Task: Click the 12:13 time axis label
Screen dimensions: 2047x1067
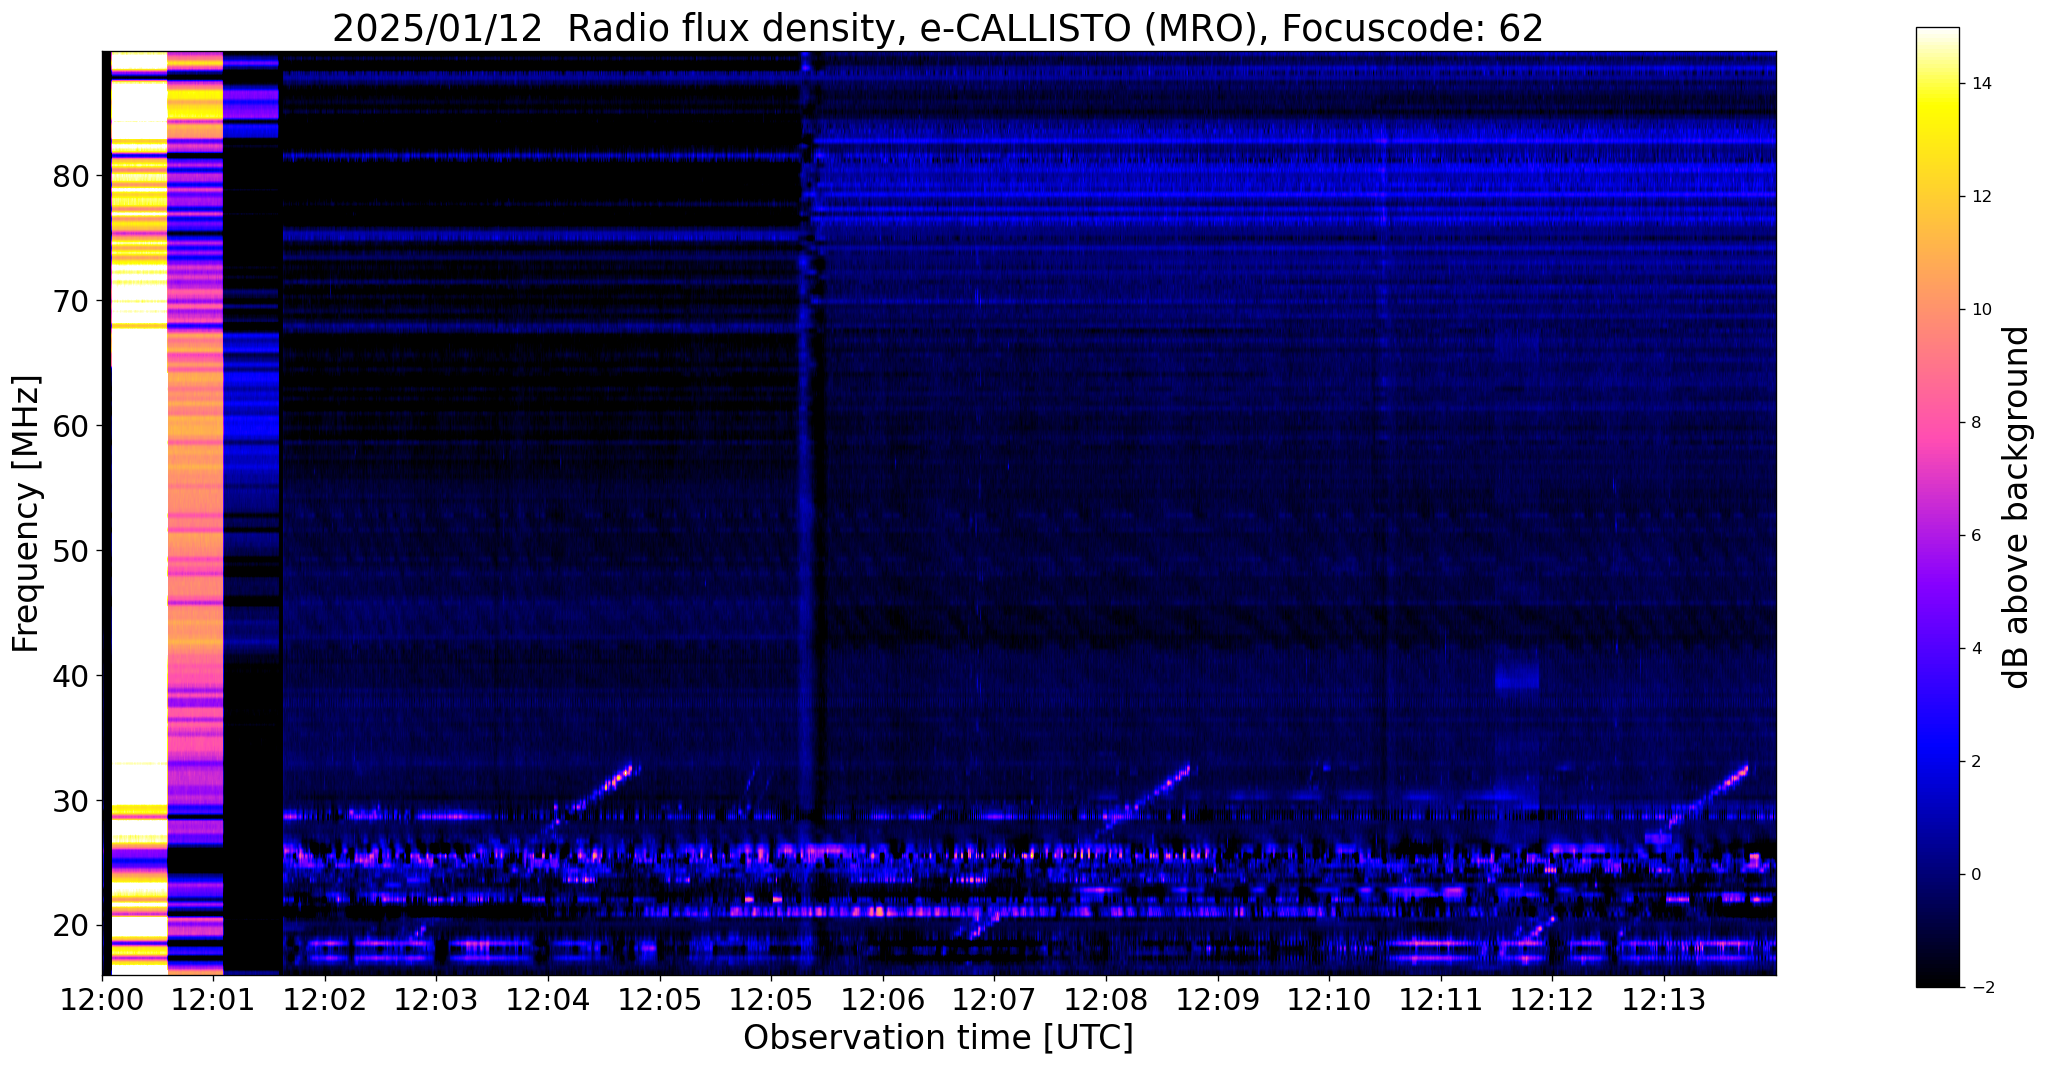Action: point(1664,1000)
